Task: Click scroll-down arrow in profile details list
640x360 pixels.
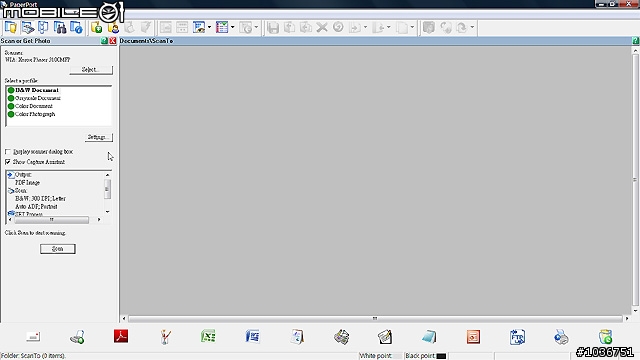Action: (x=107, y=211)
